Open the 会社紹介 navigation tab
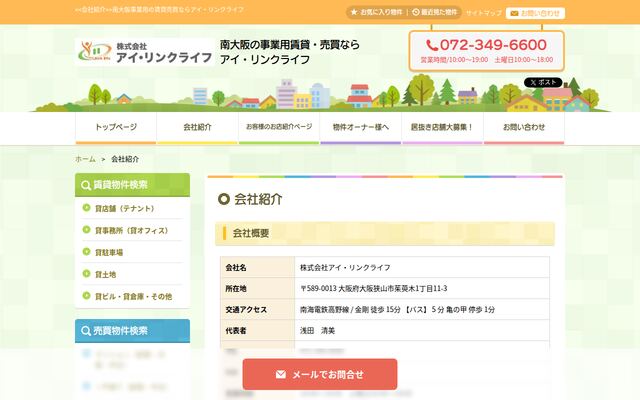The image size is (640, 400). click(198, 128)
